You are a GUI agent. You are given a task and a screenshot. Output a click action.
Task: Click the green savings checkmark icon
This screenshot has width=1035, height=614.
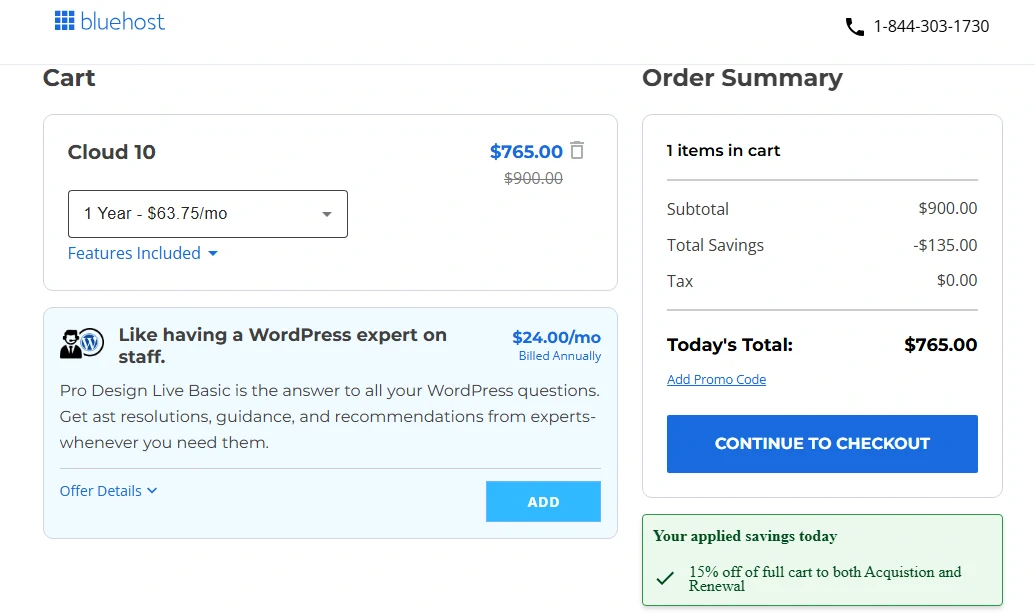(x=665, y=578)
